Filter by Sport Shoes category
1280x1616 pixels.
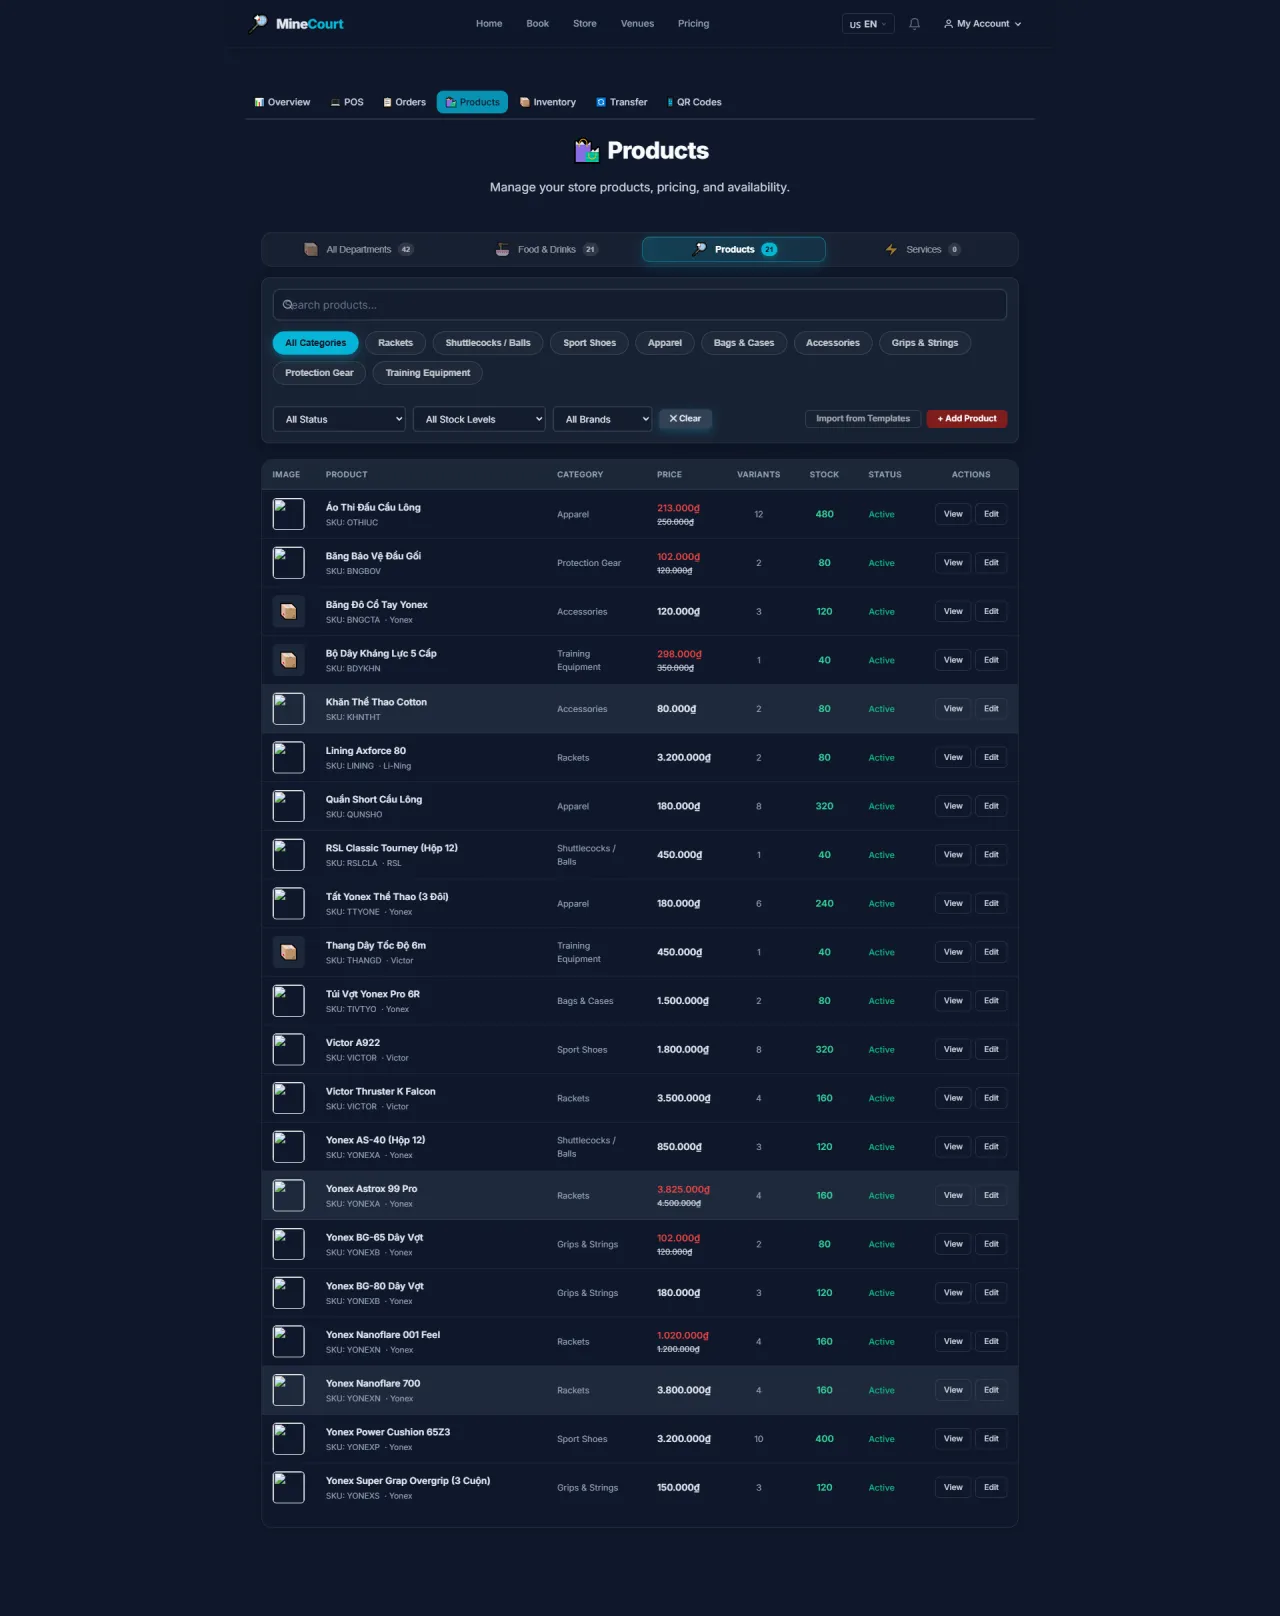[590, 343]
